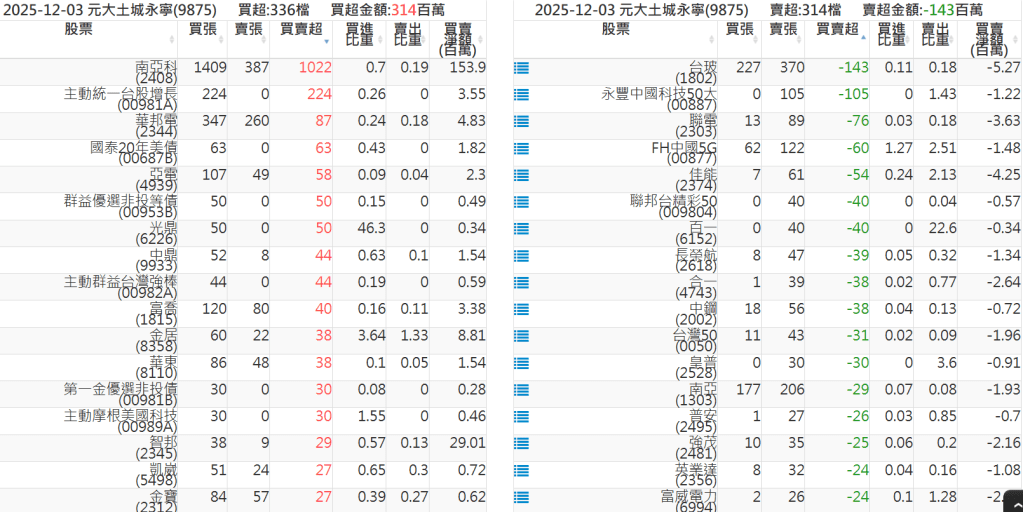
Task: Sort right table by 賣張 column header
Action: point(782,30)
